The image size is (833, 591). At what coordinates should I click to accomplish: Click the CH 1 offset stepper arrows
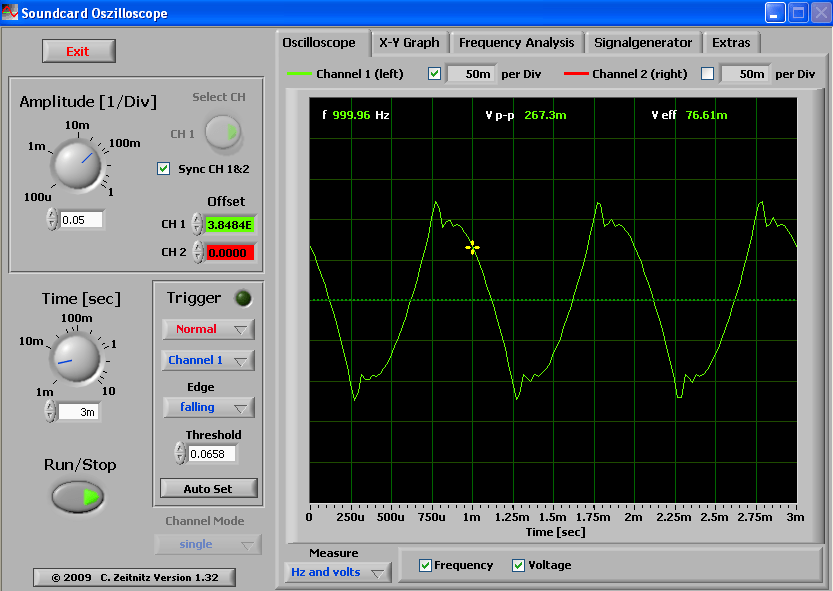[197, 224]
